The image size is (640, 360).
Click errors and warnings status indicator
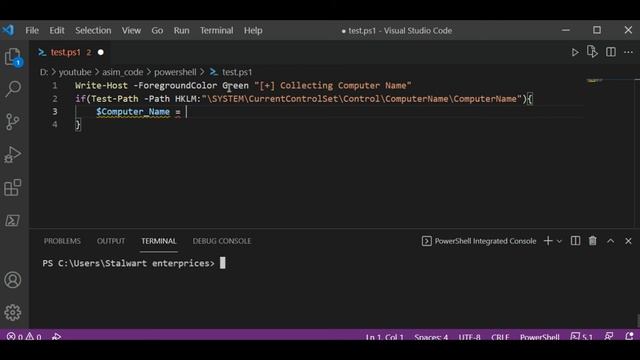coord(24,337)
